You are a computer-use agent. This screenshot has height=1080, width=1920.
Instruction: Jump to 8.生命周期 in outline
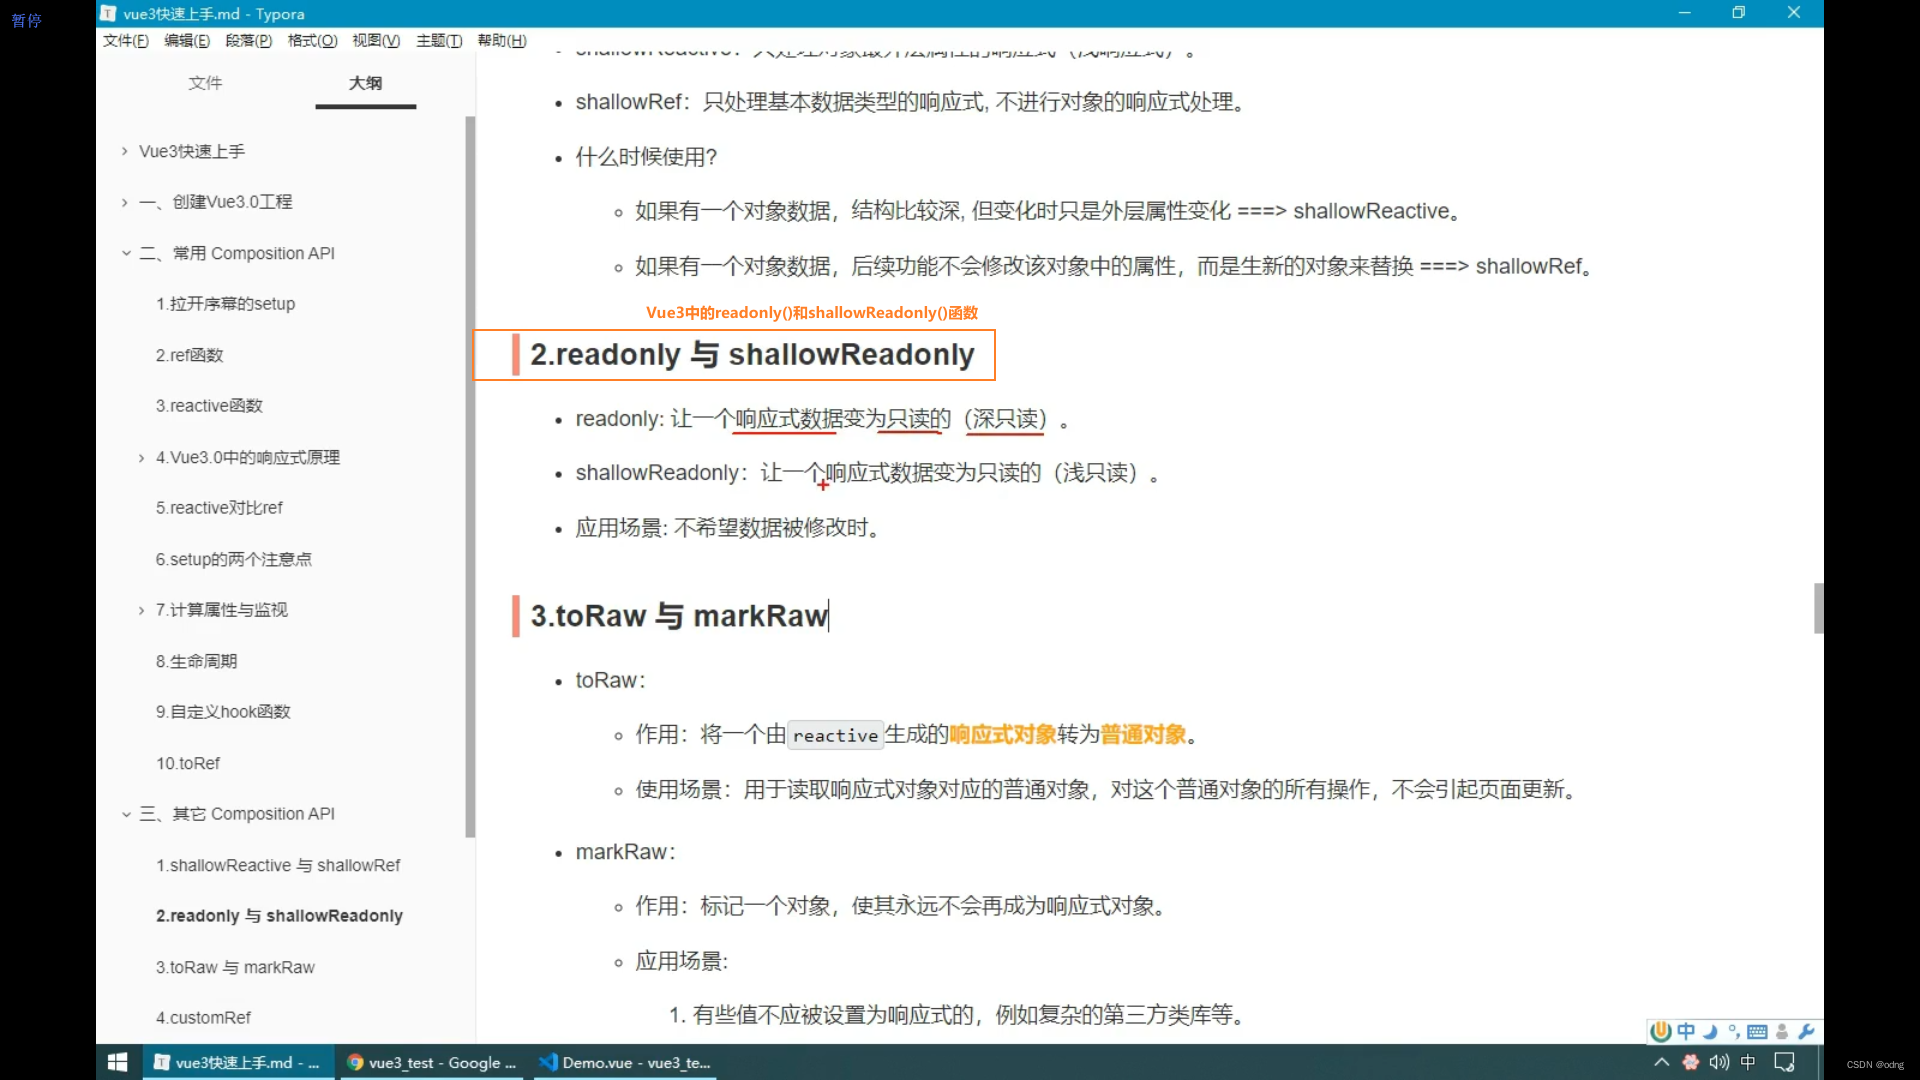point(196,661)
